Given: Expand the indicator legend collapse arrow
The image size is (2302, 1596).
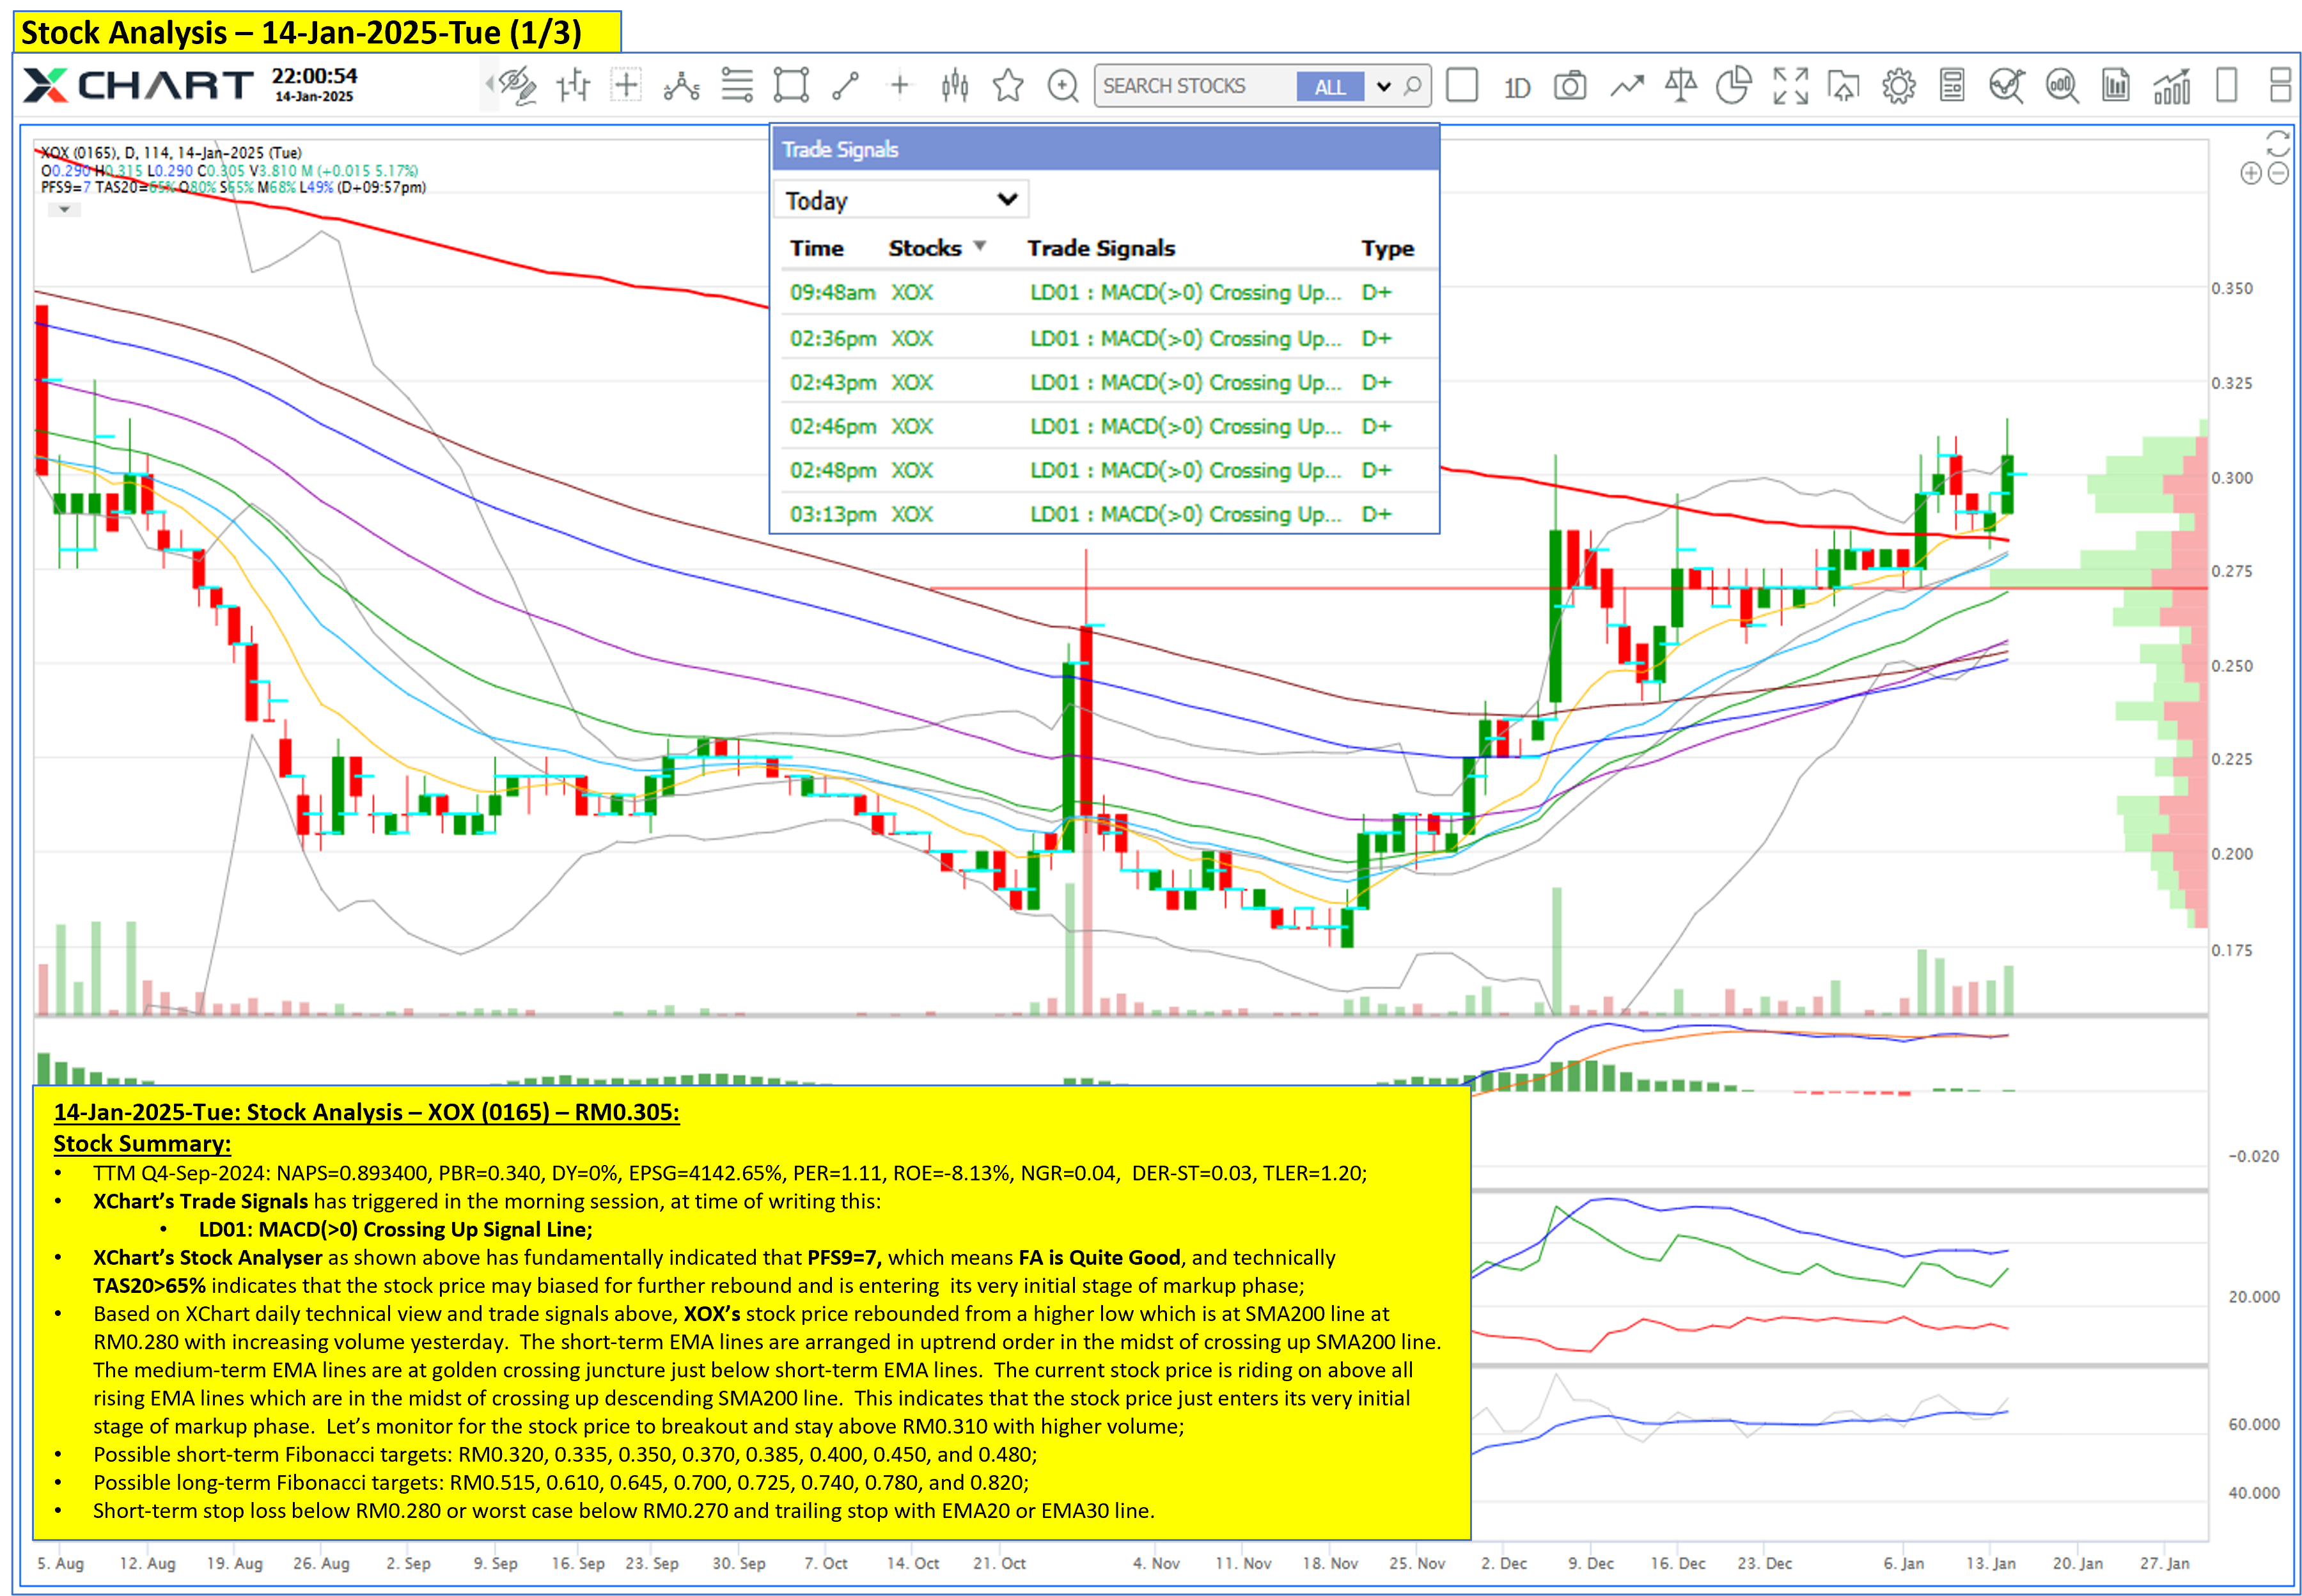Looking at the screenshot, I should tap(64, 209).
